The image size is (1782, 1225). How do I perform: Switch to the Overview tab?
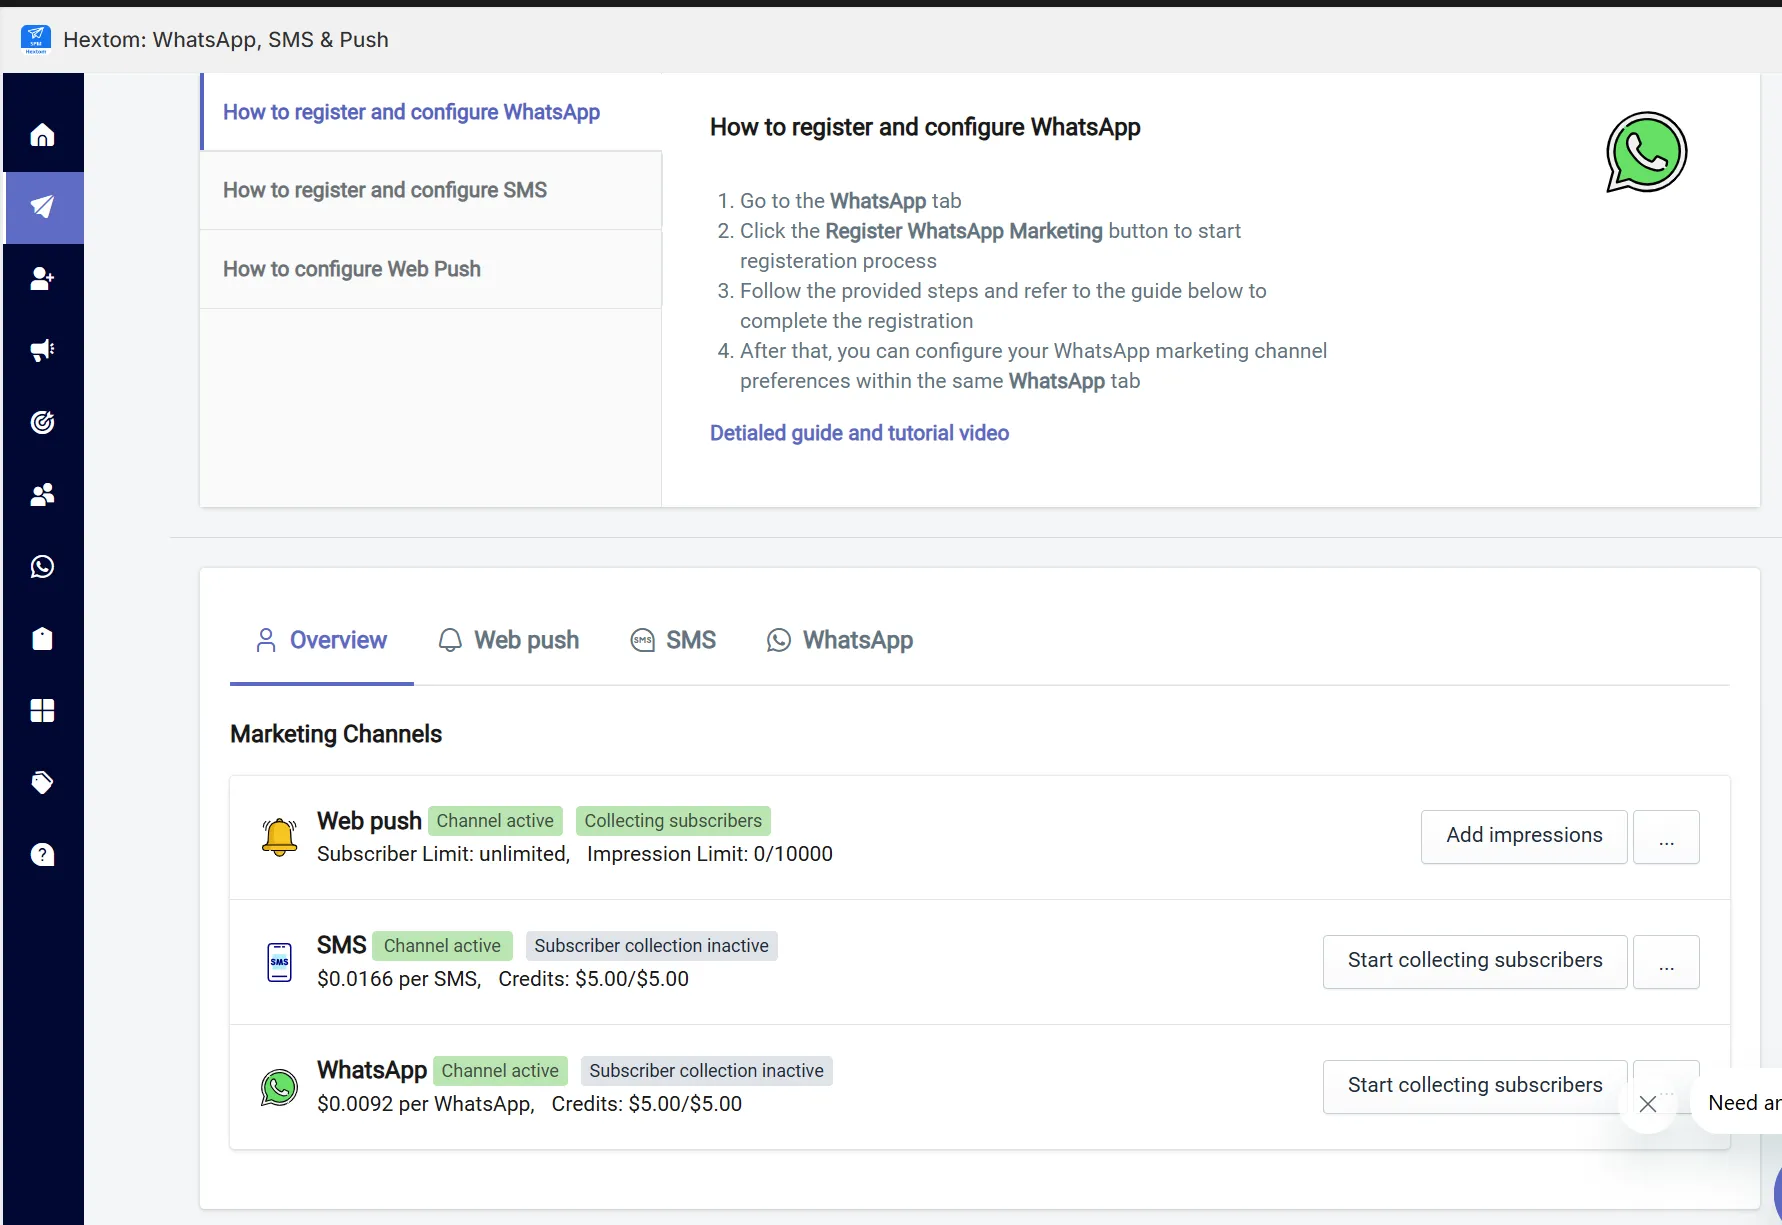pyautogui.click(x=322, y=640)
